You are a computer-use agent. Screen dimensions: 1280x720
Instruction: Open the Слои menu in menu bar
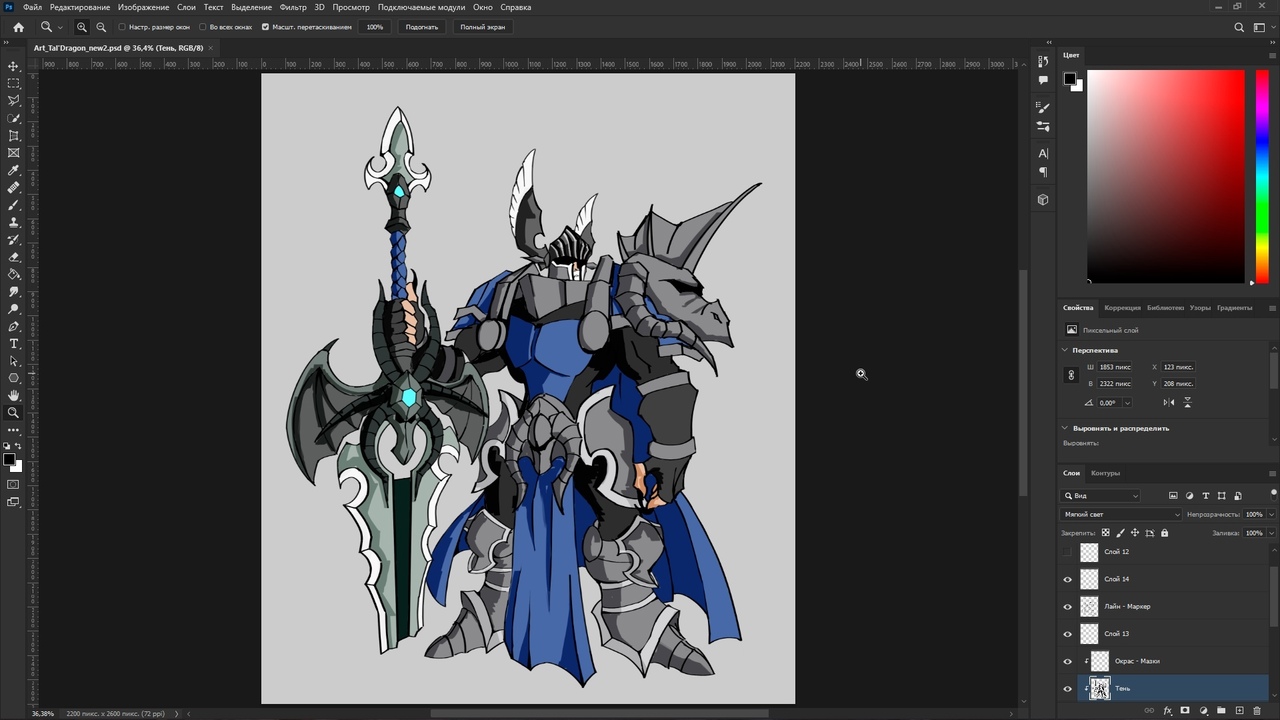186,7
